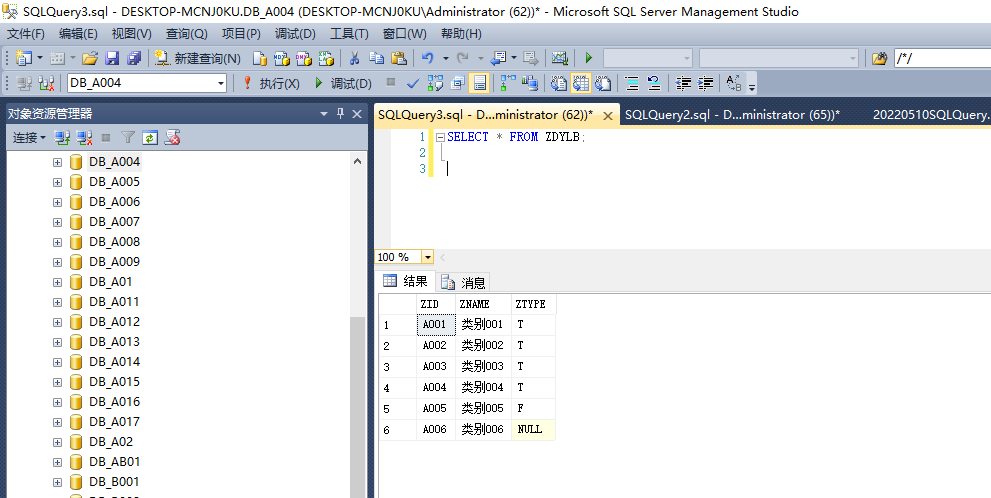Expand the DB_AB01 database node

click(x=58, y=462)
